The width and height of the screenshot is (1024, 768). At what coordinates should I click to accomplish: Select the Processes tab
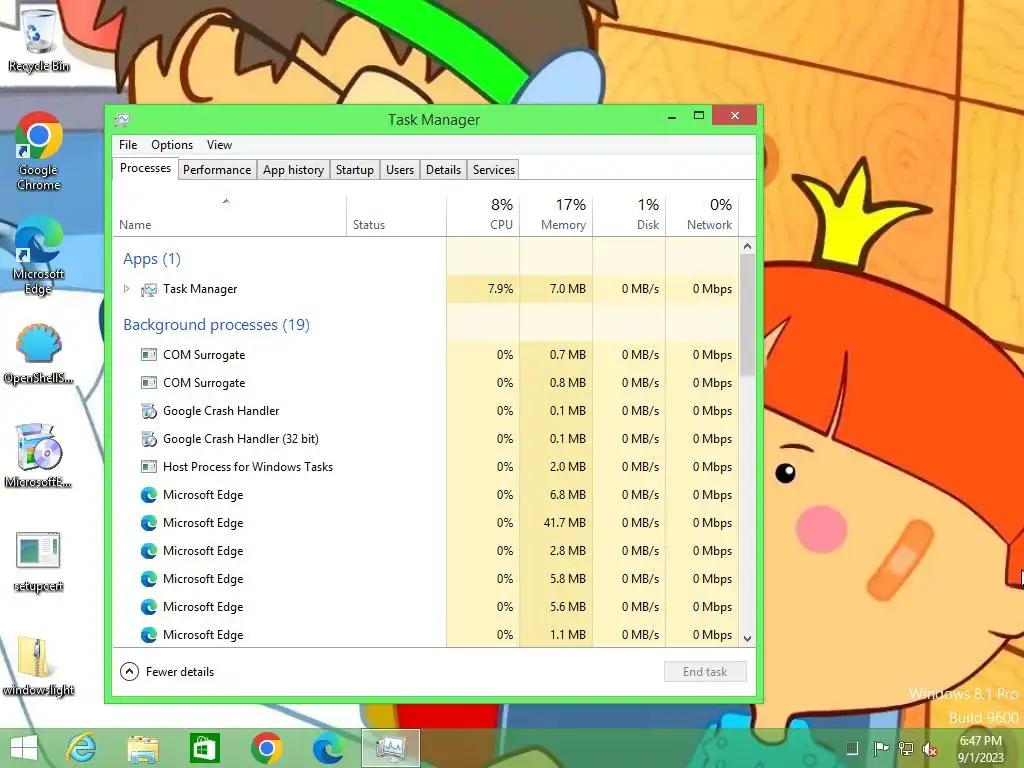click(146, 168)
